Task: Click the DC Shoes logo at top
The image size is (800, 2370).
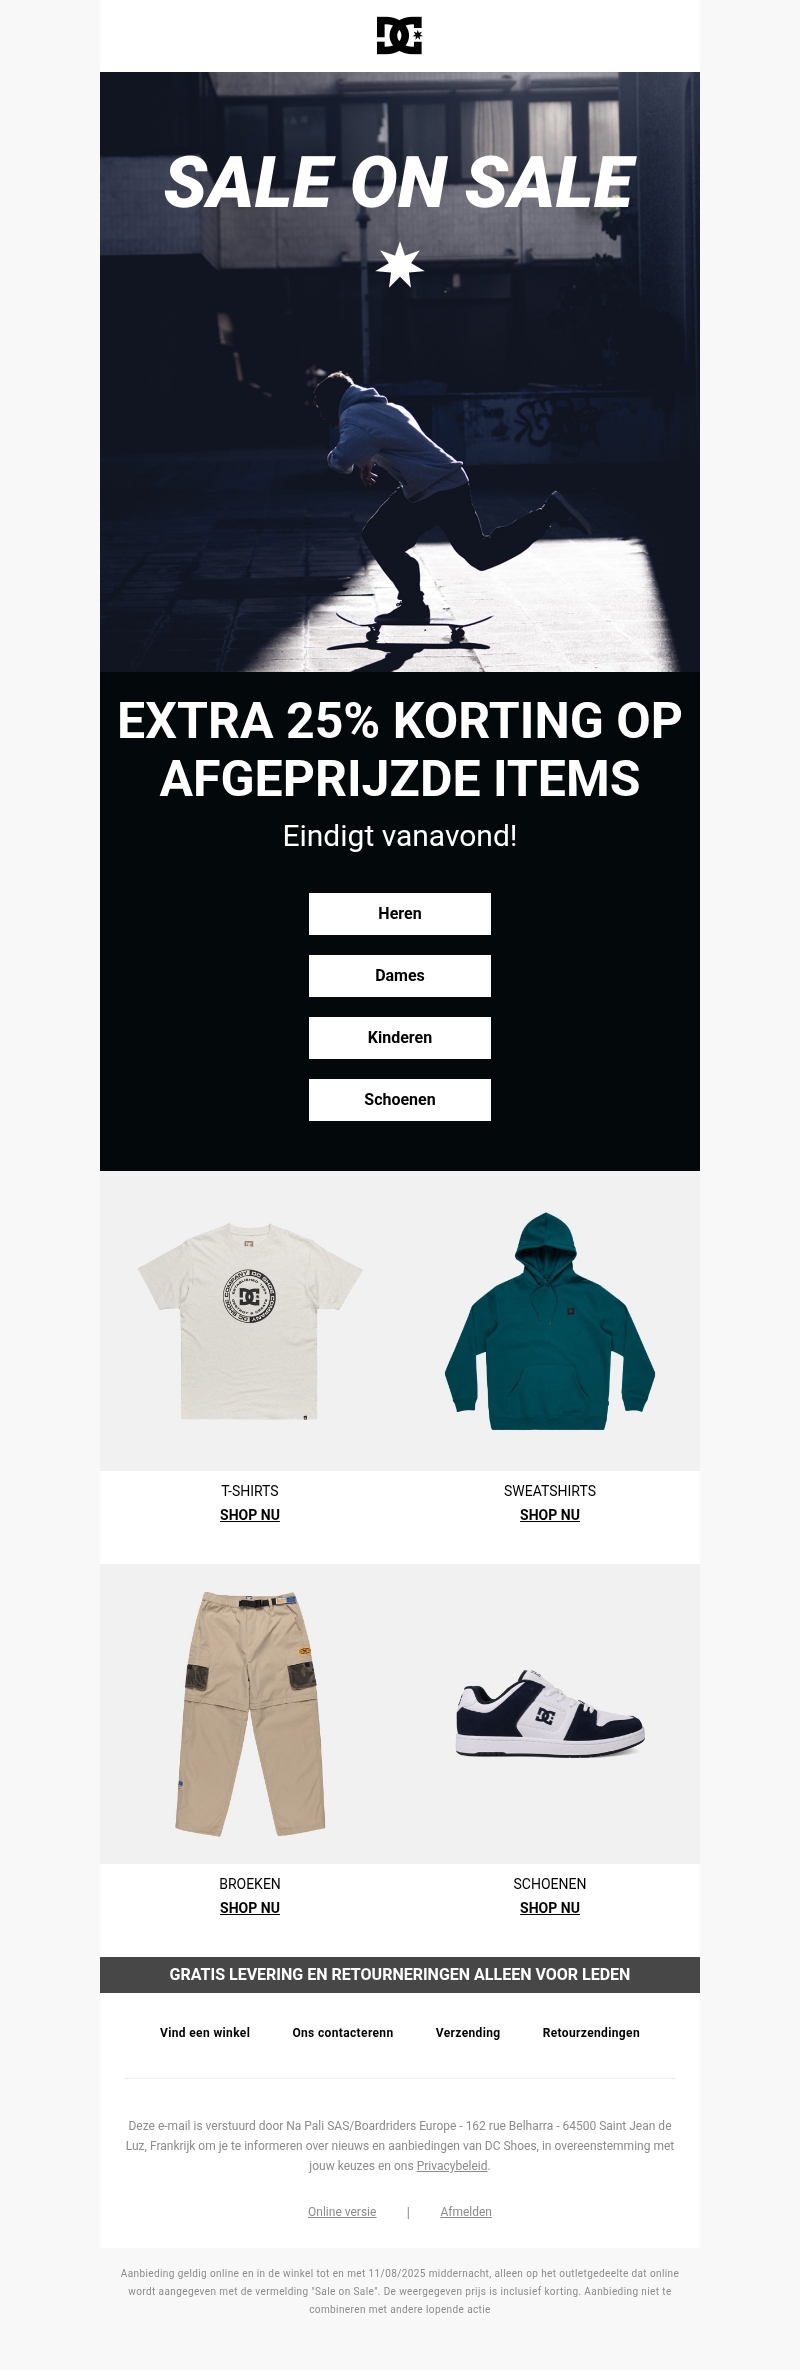Action: click(x=399, y=36)
